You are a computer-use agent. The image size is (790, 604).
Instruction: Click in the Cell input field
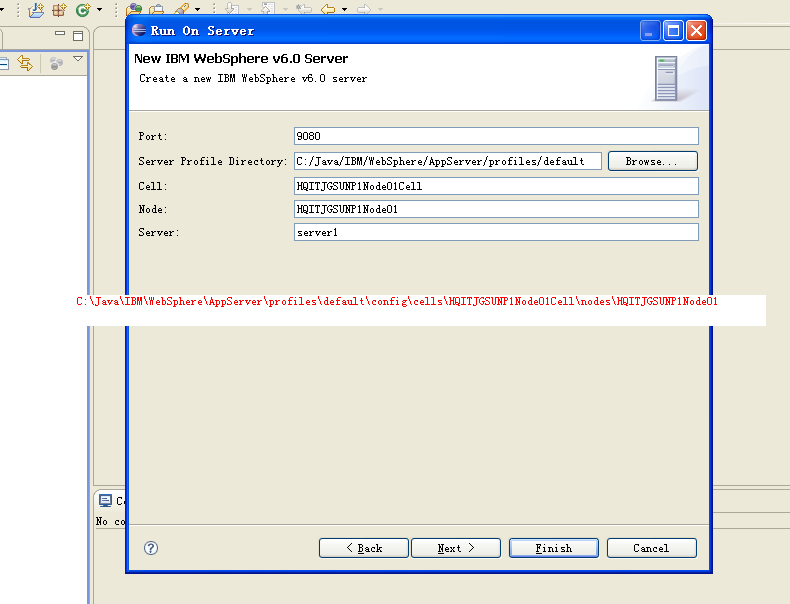click(x=496, y=186)
